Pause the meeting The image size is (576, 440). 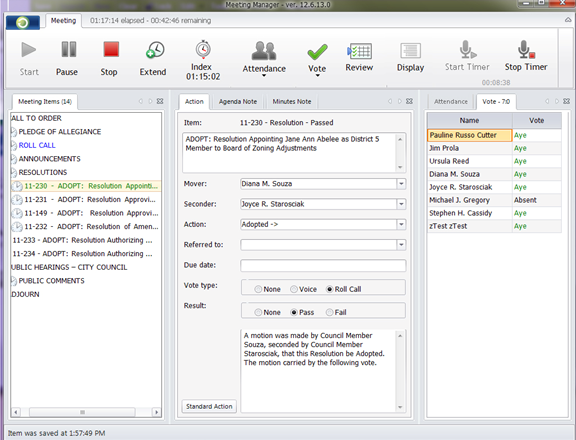pos(69,50)
